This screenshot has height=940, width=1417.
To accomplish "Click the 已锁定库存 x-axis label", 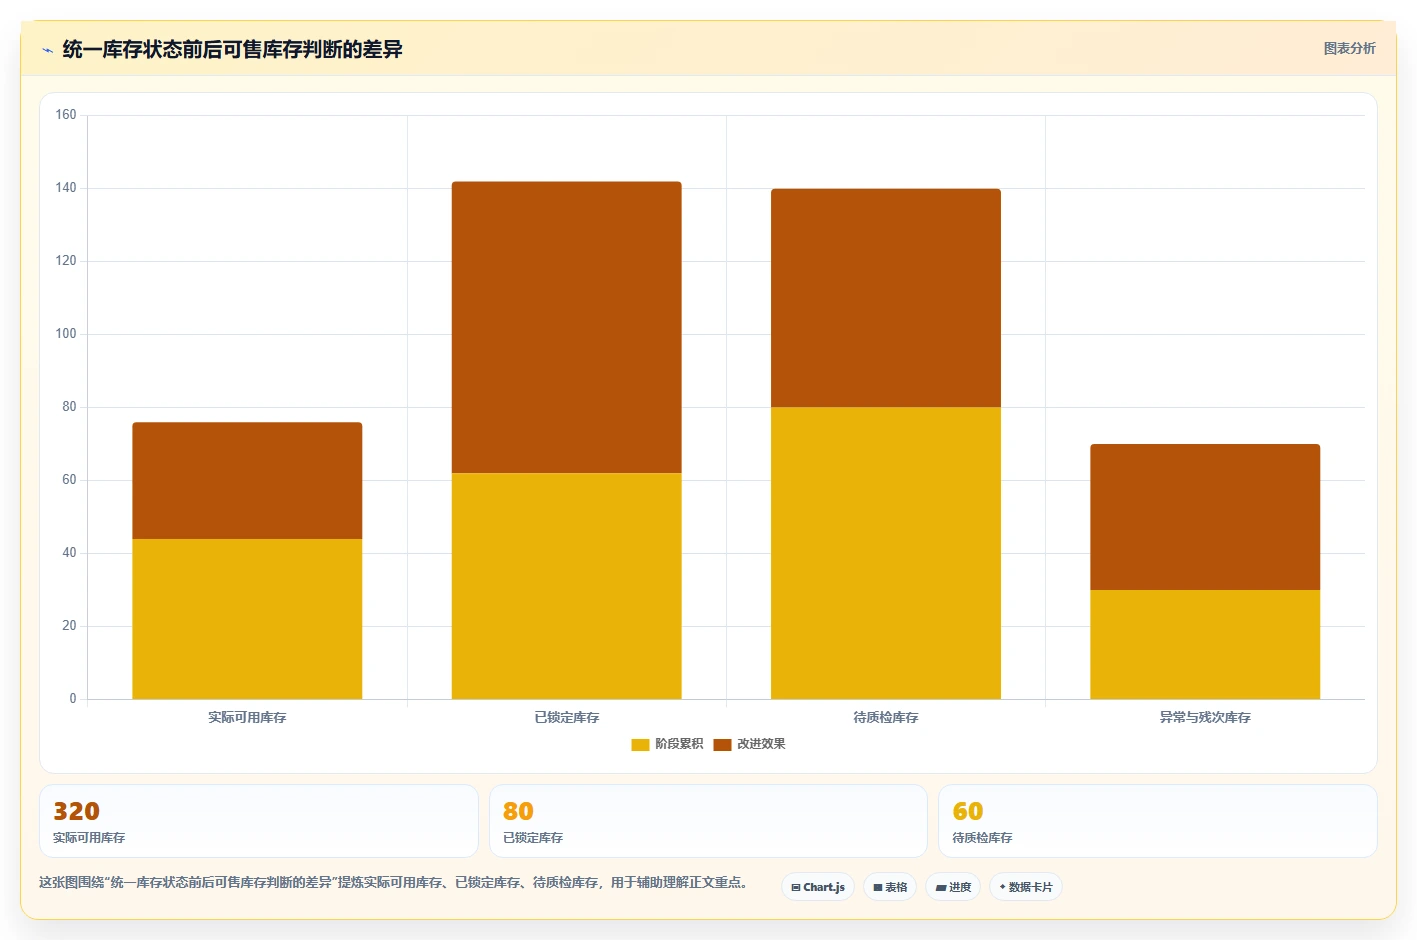I will coord(566,717).
